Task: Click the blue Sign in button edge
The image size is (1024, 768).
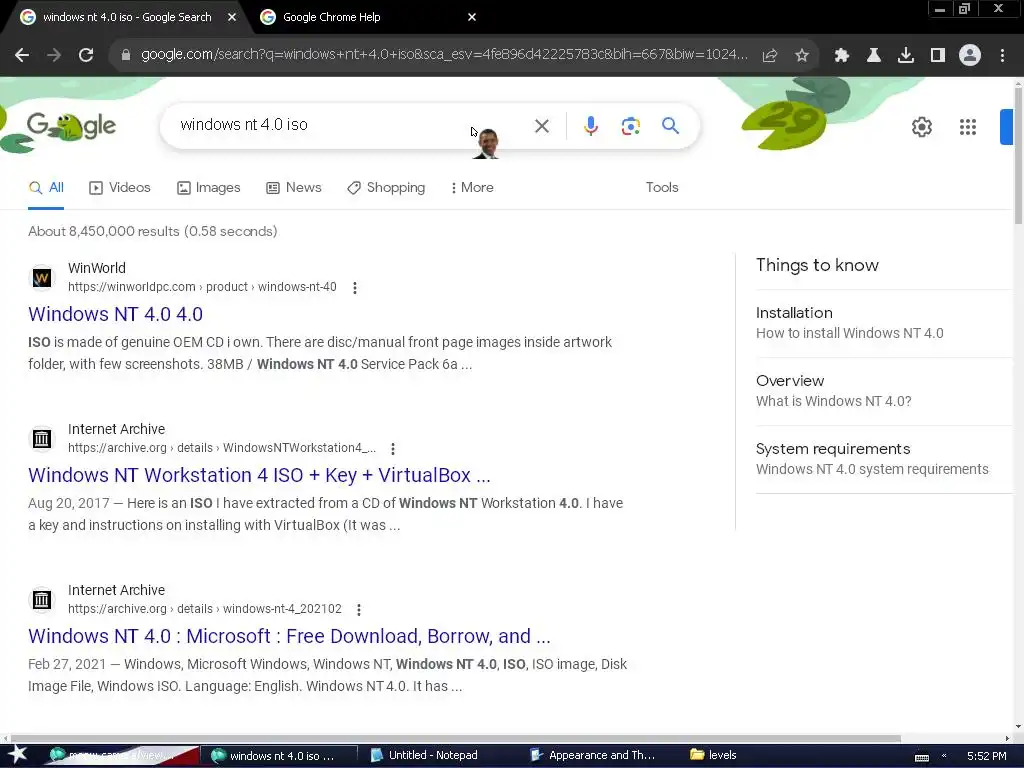Action: tap(1006, 127)
